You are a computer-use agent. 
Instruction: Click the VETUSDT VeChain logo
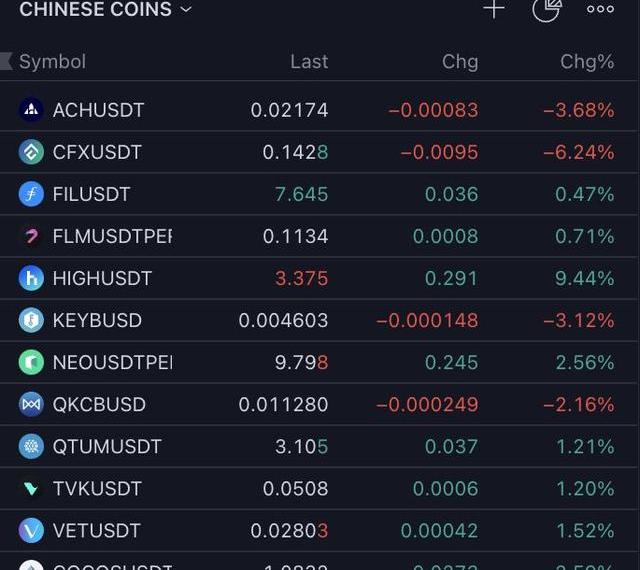31,530
